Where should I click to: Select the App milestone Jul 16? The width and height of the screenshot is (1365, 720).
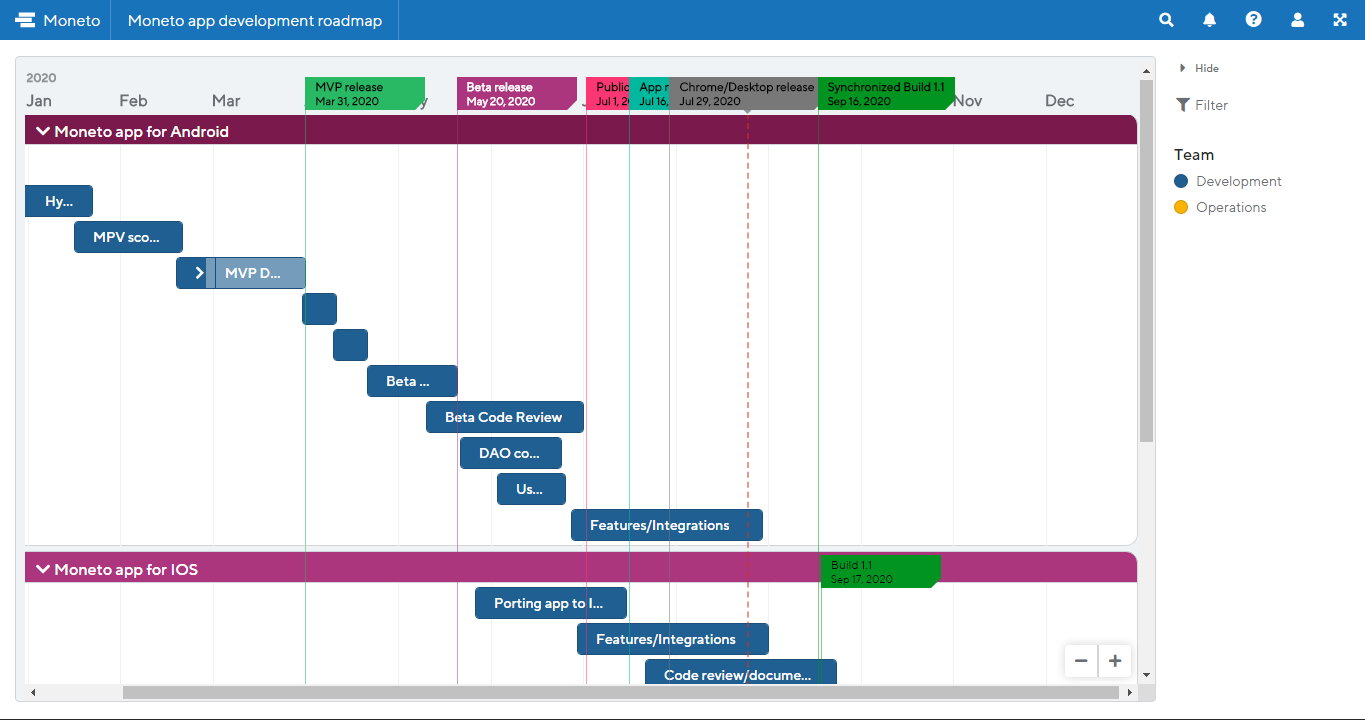coord(650,94)
